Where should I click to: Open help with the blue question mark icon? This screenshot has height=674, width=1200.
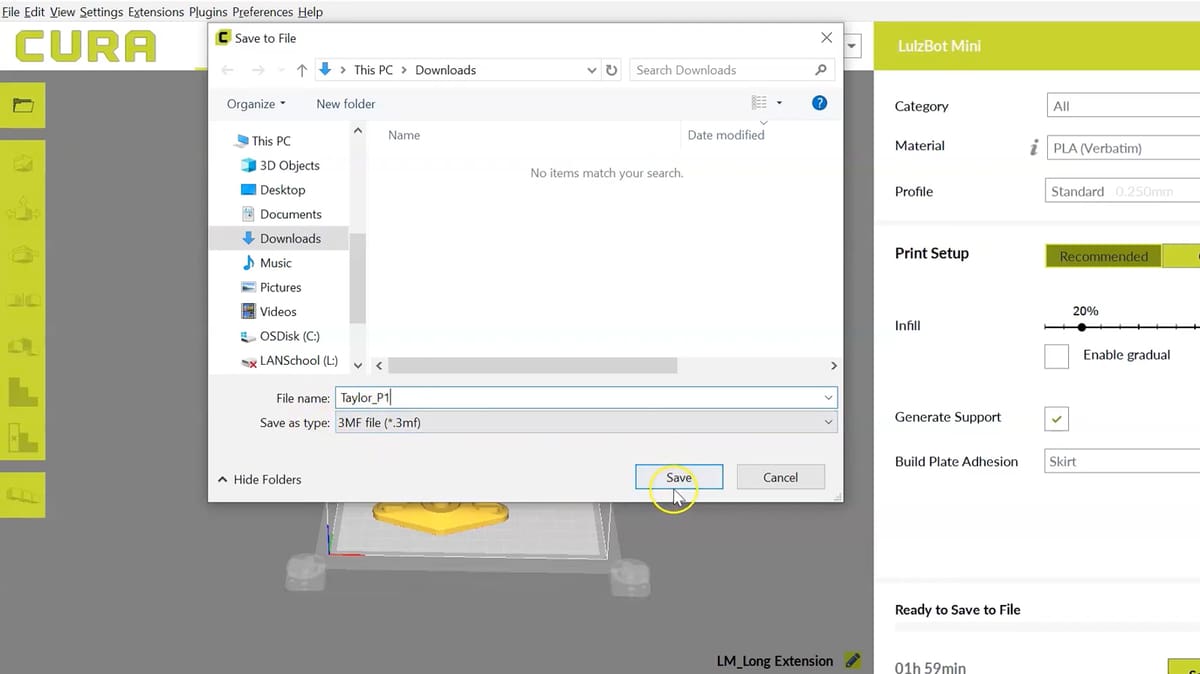[x=819, y=103]
